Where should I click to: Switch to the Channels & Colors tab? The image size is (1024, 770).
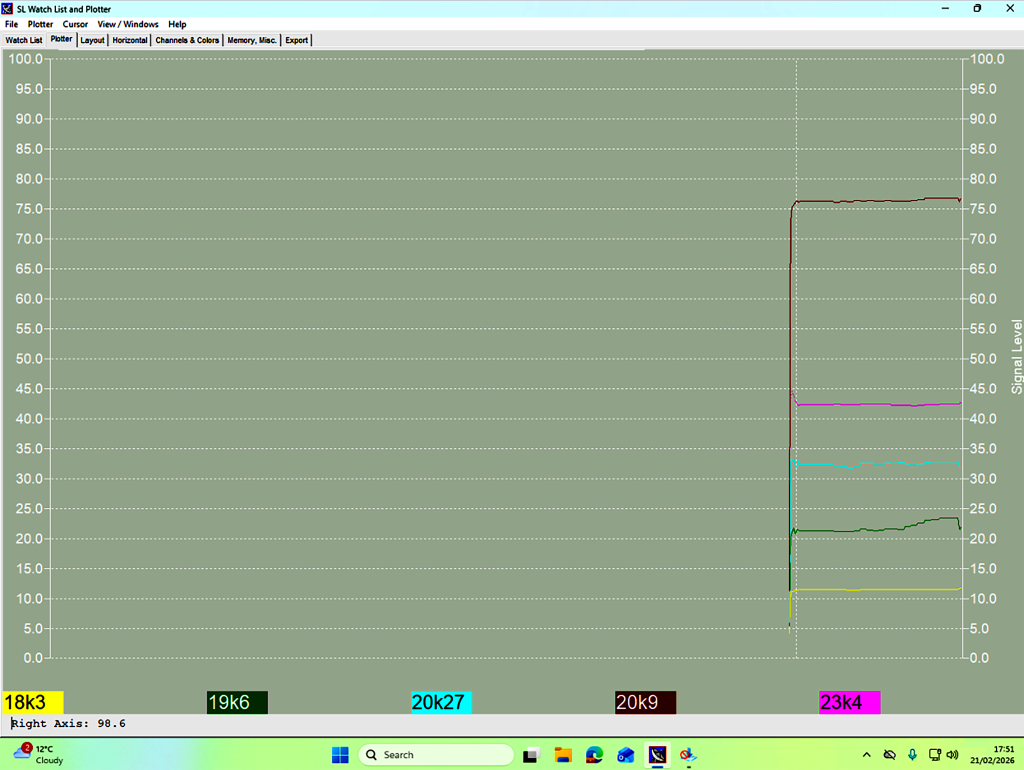click(187, 41)
